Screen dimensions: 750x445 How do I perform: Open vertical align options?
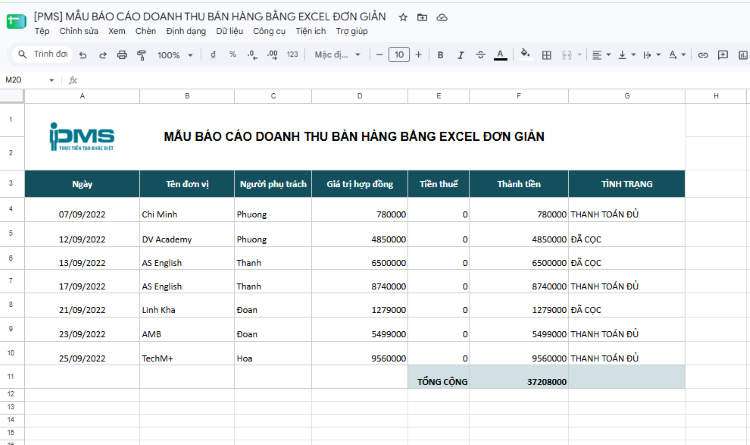[626, 55]
